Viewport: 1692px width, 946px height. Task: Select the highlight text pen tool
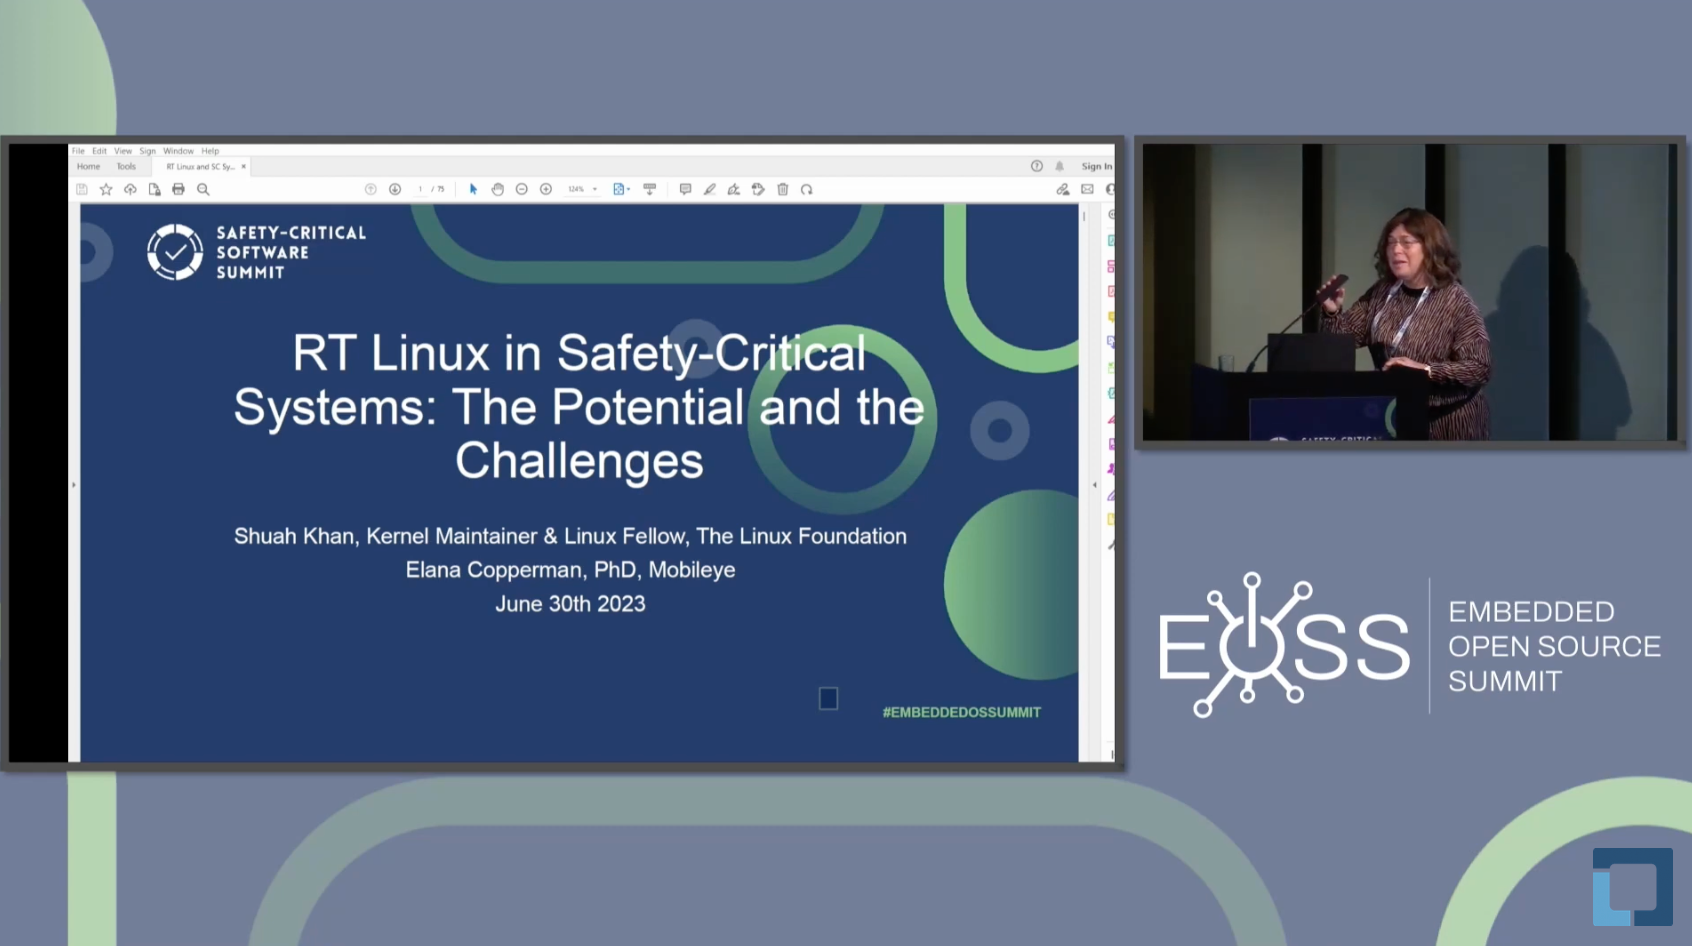pyautogui.click(x=709, y=189)
